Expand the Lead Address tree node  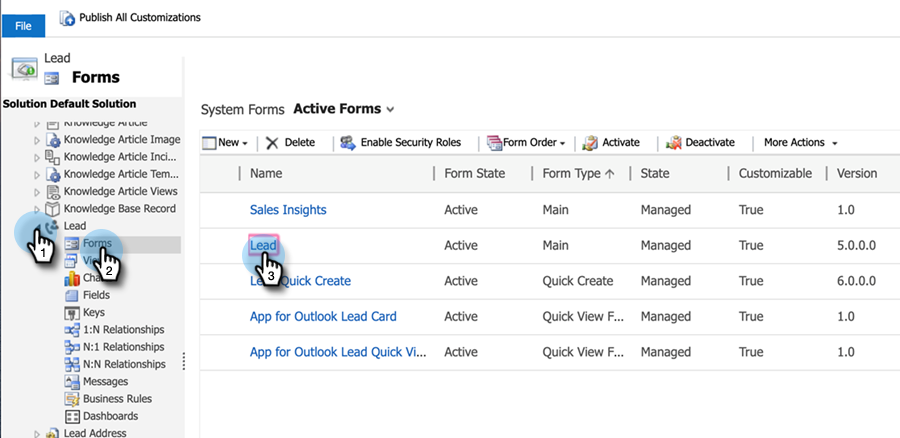[x=38, y=433]
